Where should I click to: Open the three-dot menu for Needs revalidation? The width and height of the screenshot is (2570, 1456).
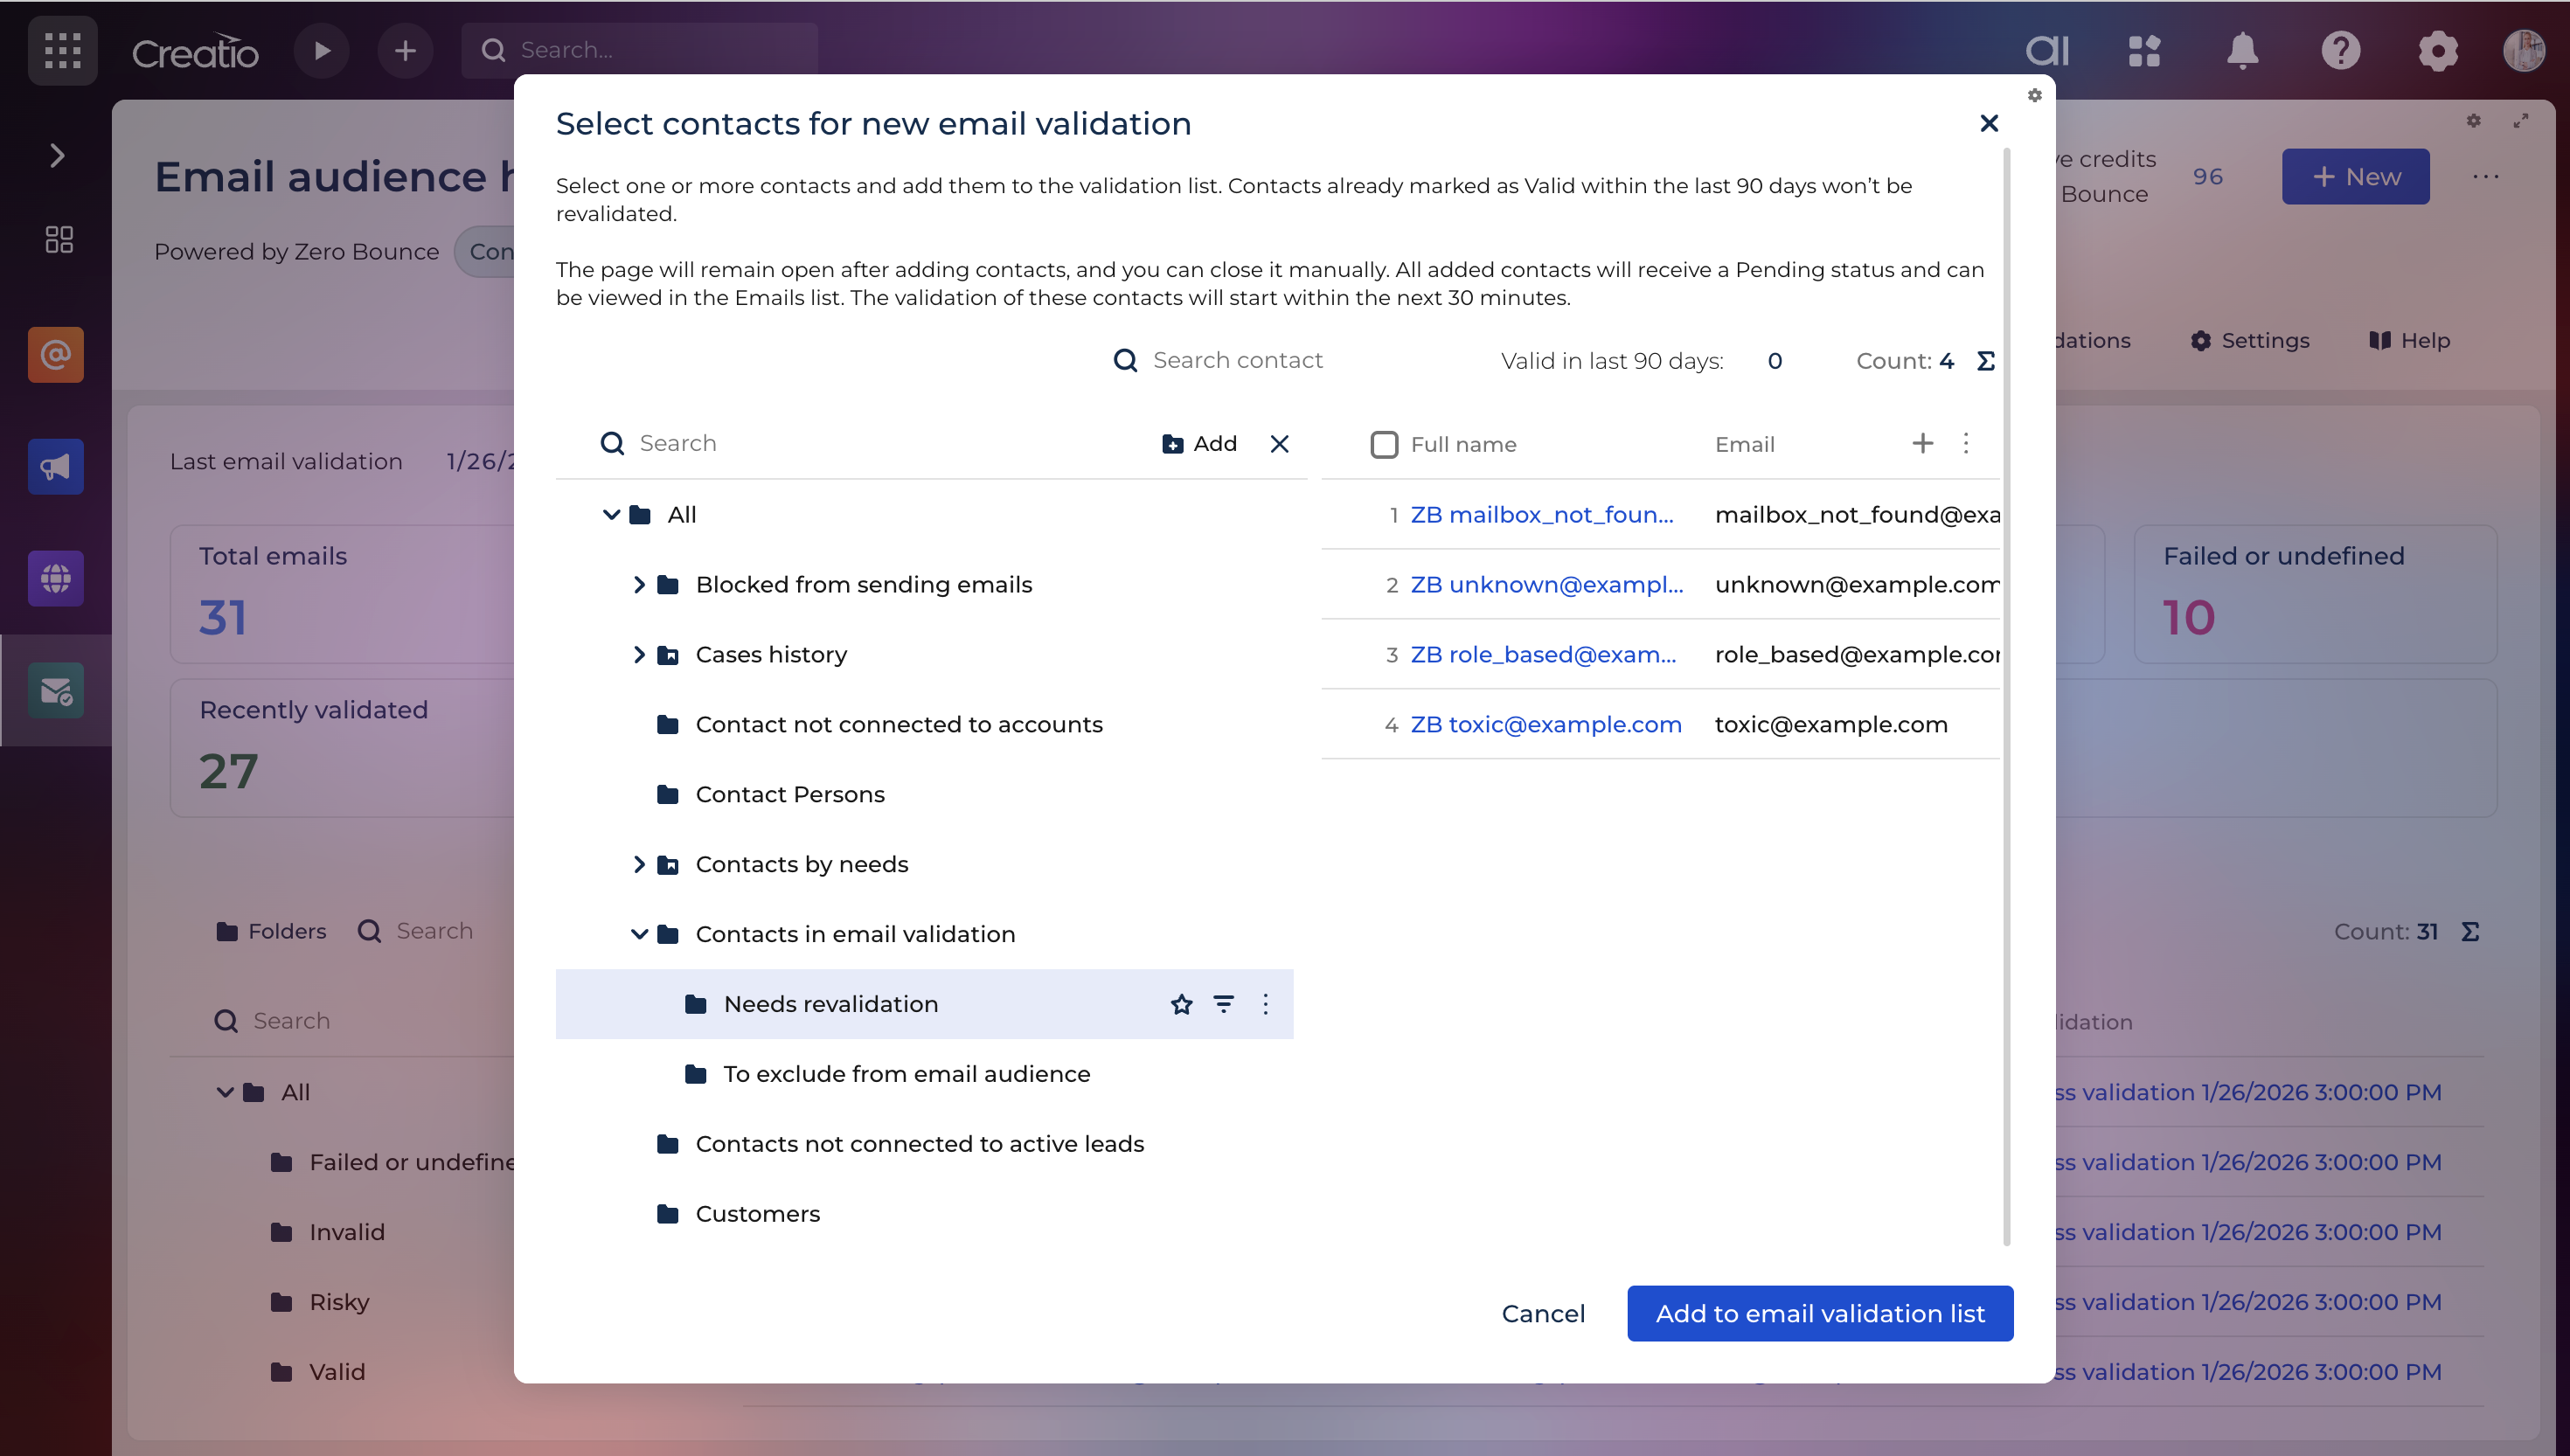pyautogui.click(x=1265, y=1004)
